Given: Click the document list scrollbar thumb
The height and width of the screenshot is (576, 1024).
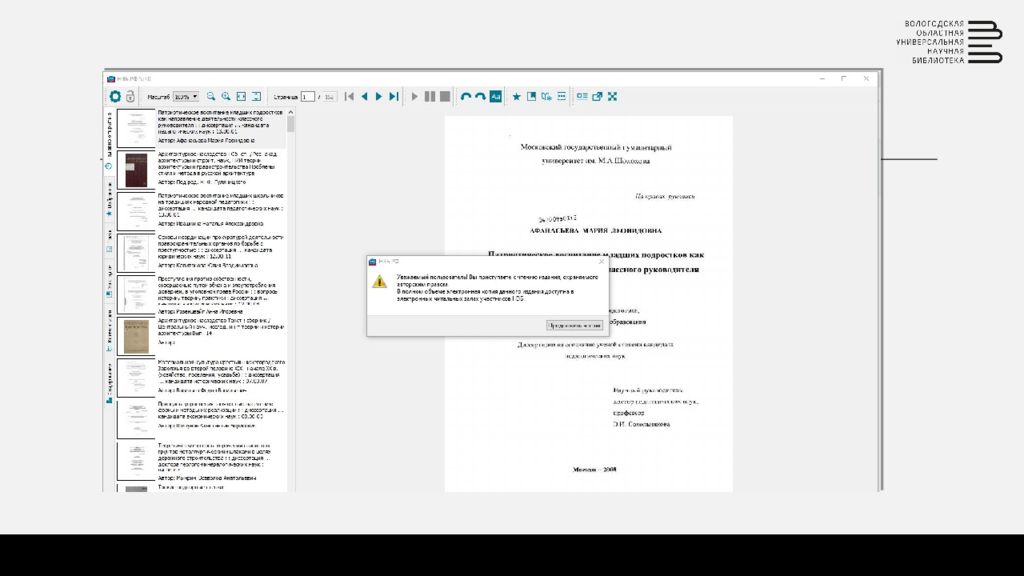Looking at the screenshot, I should click(x=291, y=125).
